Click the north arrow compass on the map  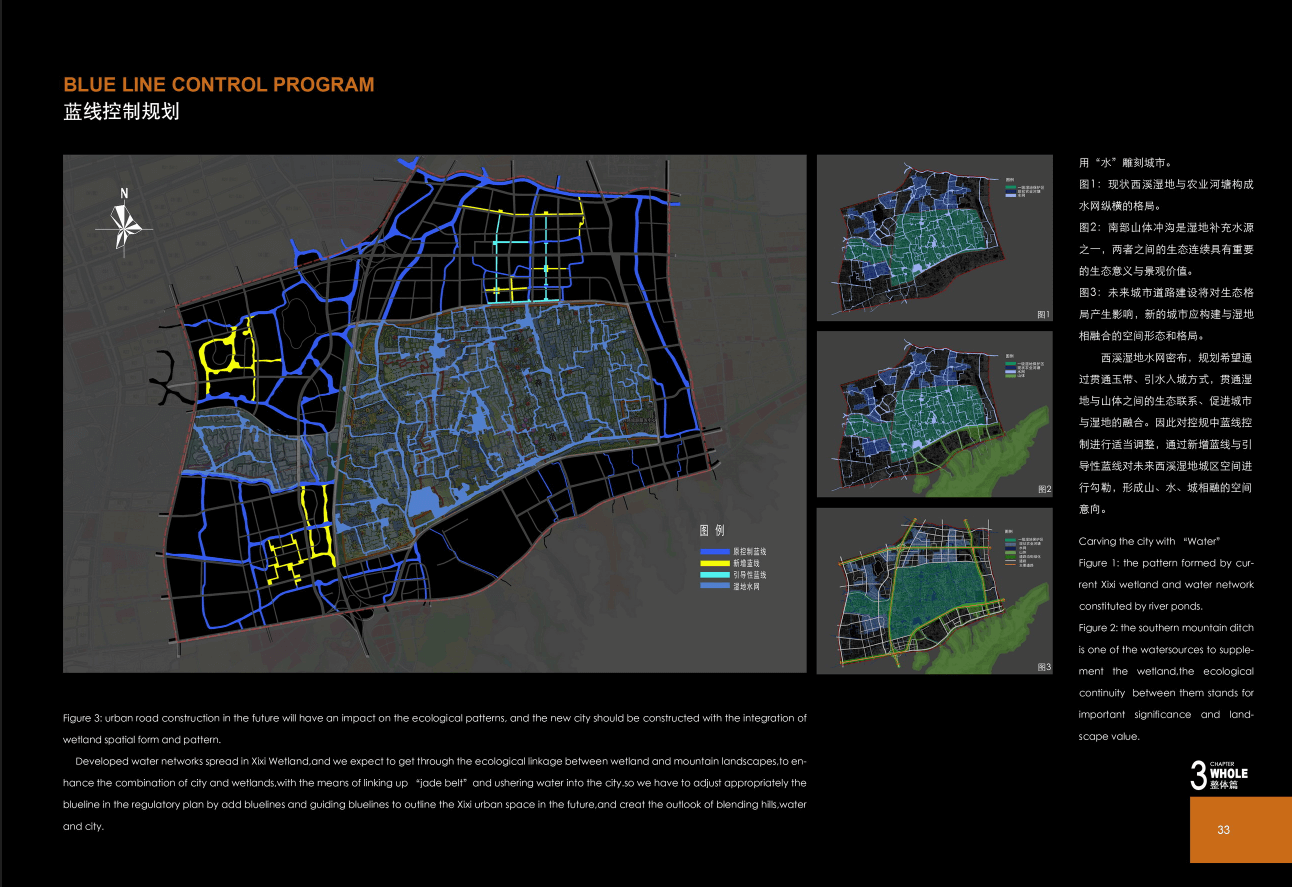pyautogui.click(x=123, y=221)
